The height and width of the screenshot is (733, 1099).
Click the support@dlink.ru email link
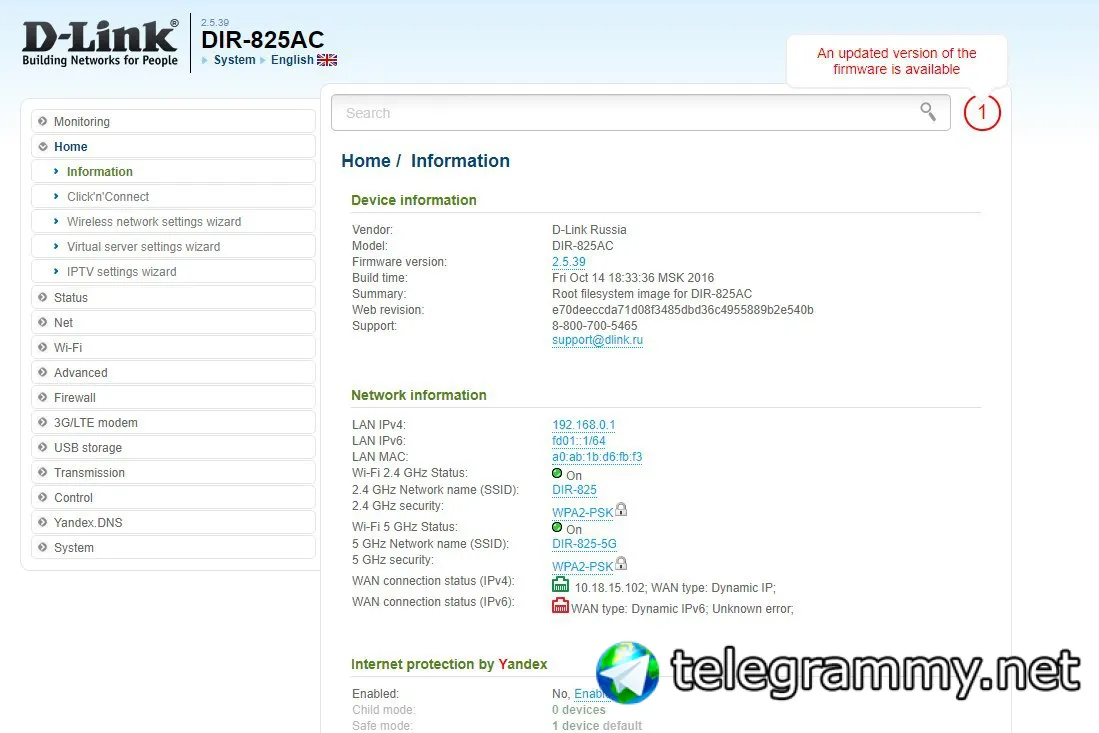(597, 340)
